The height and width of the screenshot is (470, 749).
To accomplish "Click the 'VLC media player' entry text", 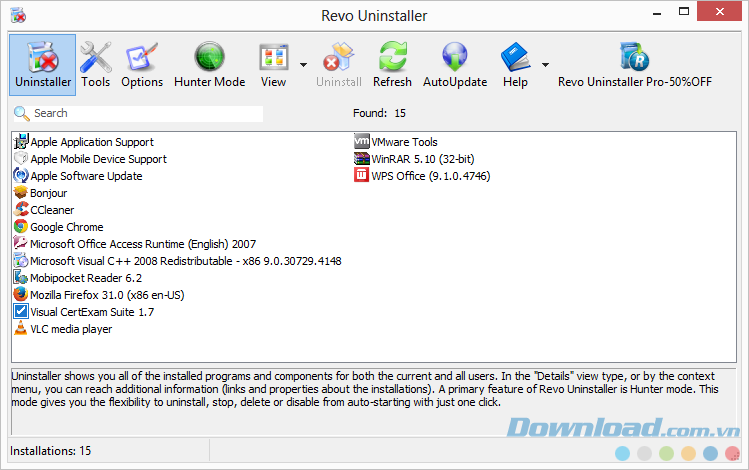I will 71,329.
